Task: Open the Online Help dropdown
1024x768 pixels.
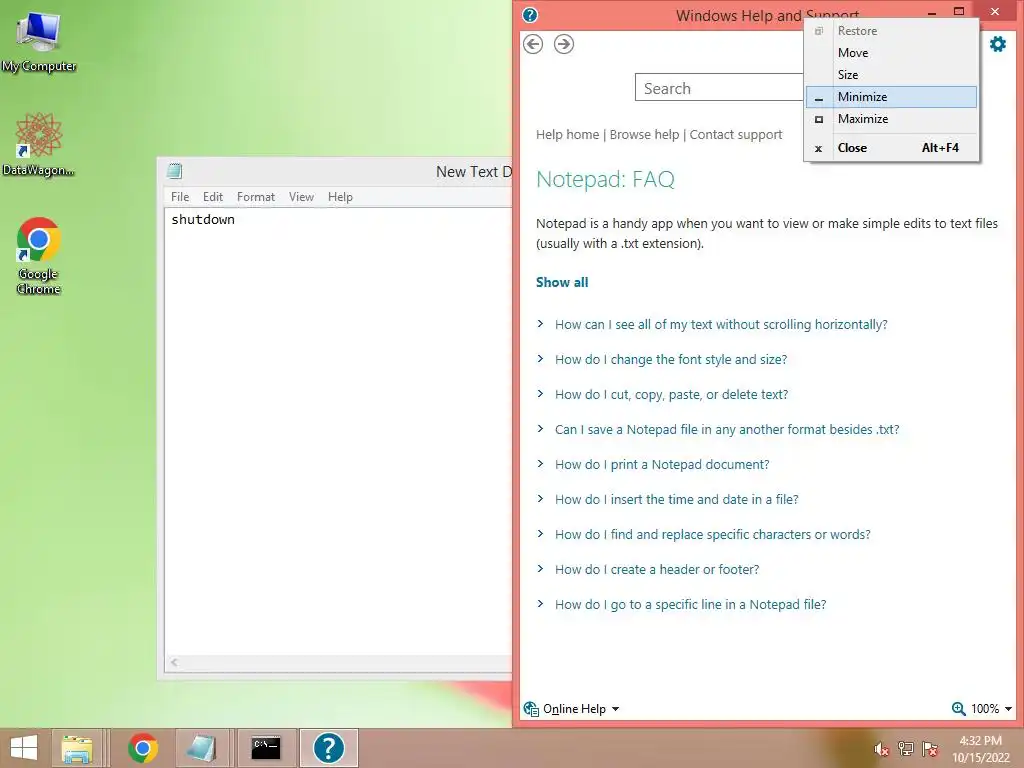Action: pos(581,709)
